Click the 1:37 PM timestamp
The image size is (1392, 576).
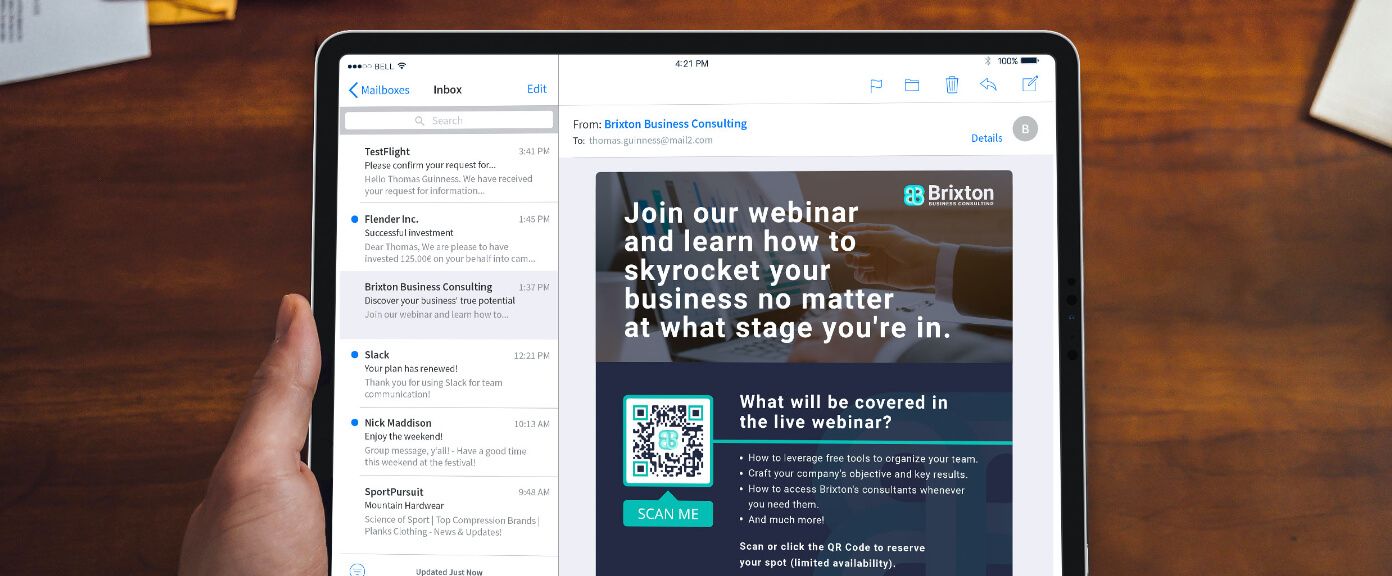(x=534, y=288)
